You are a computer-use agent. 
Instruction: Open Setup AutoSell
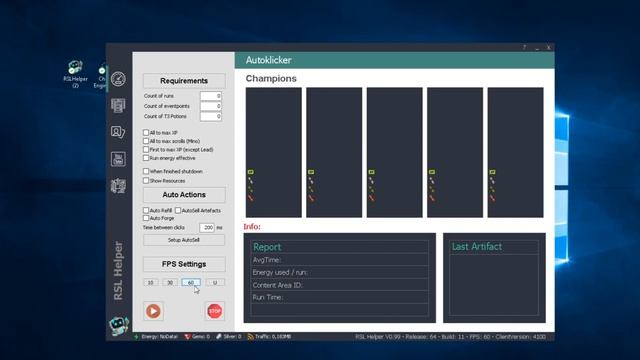coord(184,240)
